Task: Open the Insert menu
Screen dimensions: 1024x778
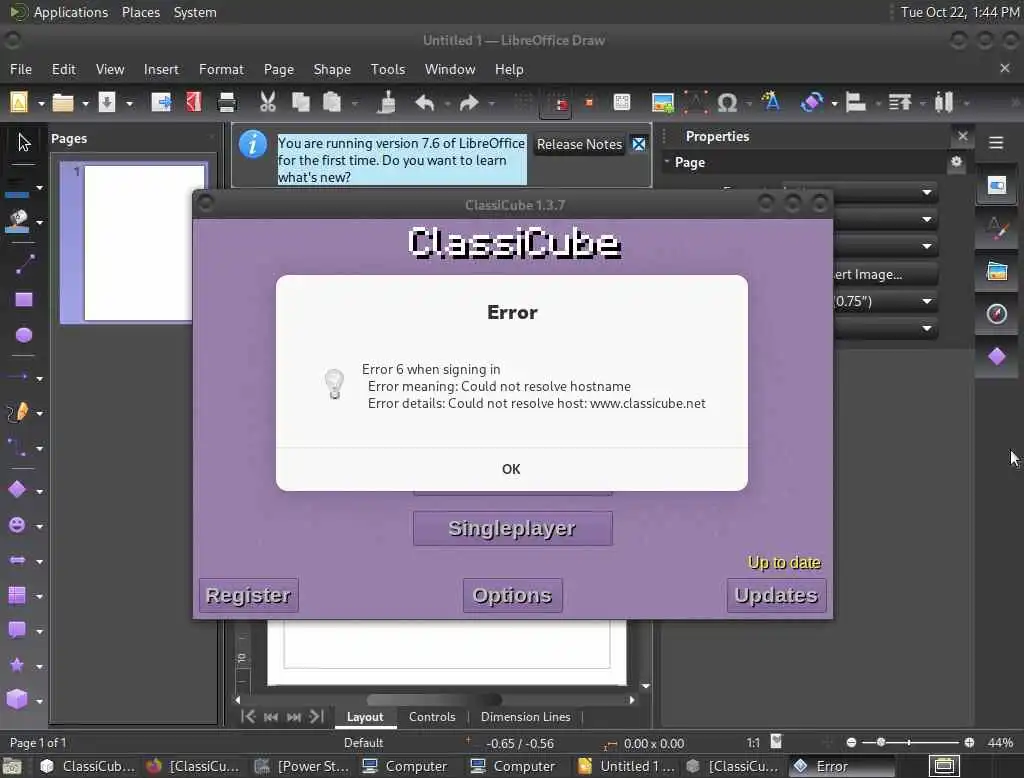Action: (x=161, y=69)
